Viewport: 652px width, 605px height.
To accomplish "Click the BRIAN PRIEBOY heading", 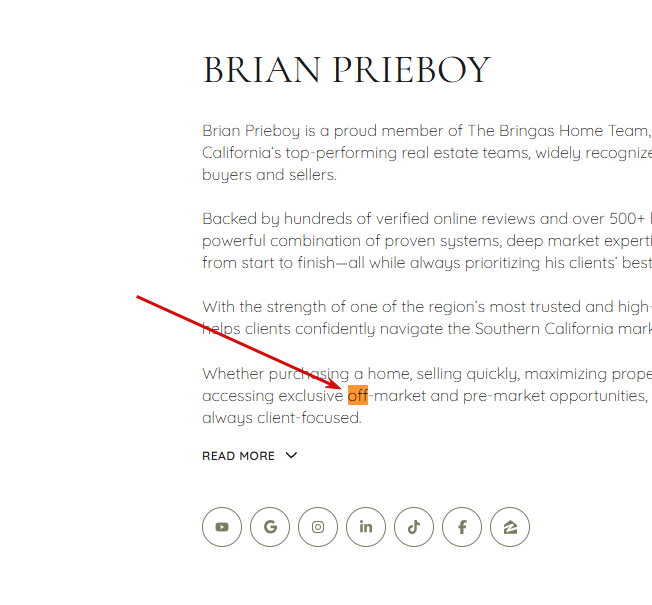I will [x=346, y=69].
